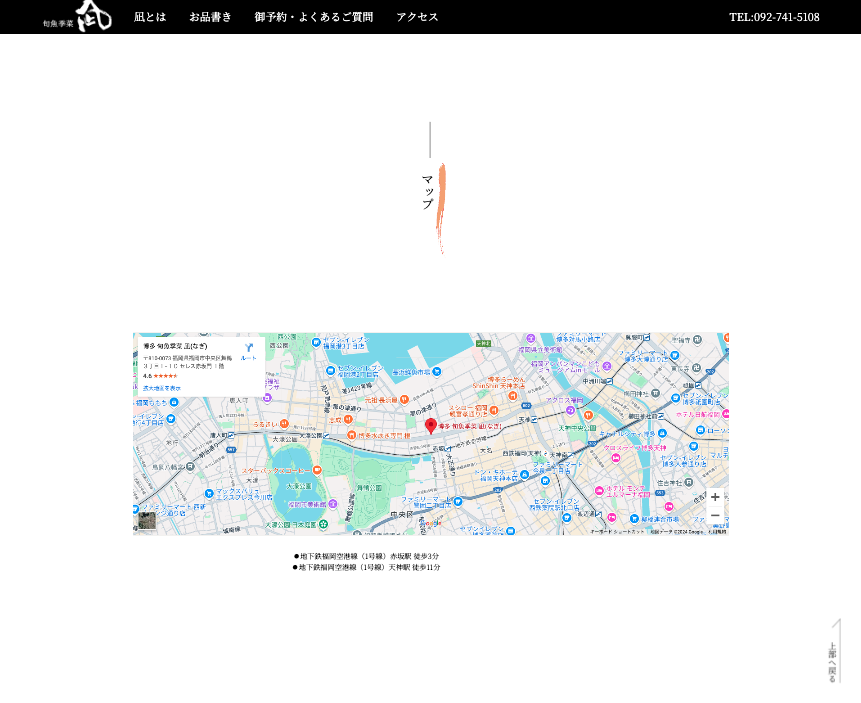Click the 上部へ戻る back-to-top button
This screenshot has height=703, width=861.
[x=833, y=651]
